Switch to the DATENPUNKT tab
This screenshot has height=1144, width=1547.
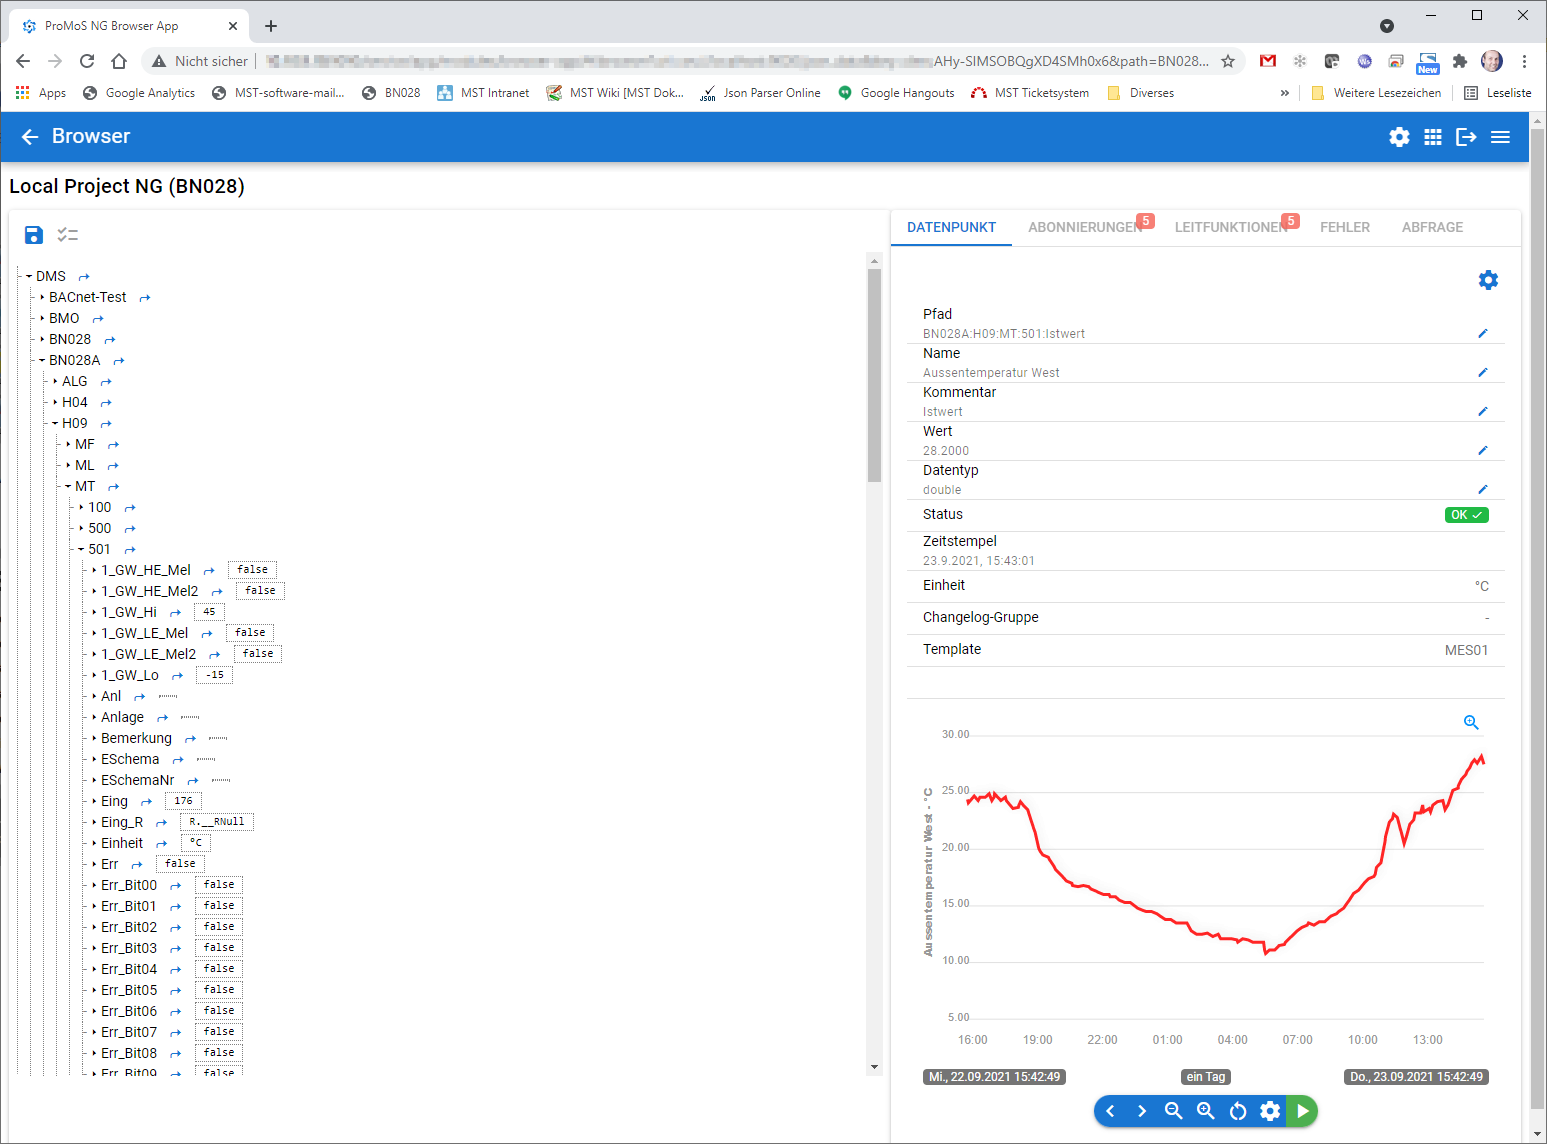(951, 228)
